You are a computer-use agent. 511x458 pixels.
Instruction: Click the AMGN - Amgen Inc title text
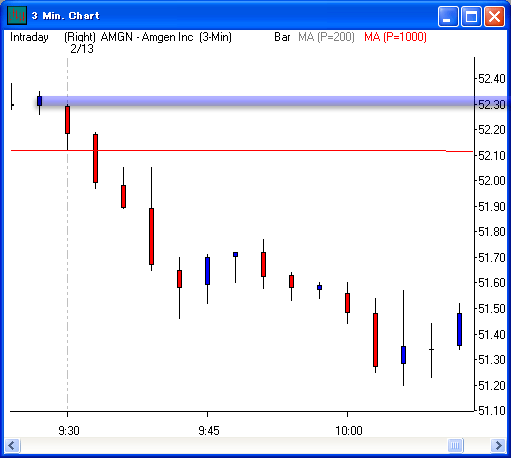click(147, 37)
